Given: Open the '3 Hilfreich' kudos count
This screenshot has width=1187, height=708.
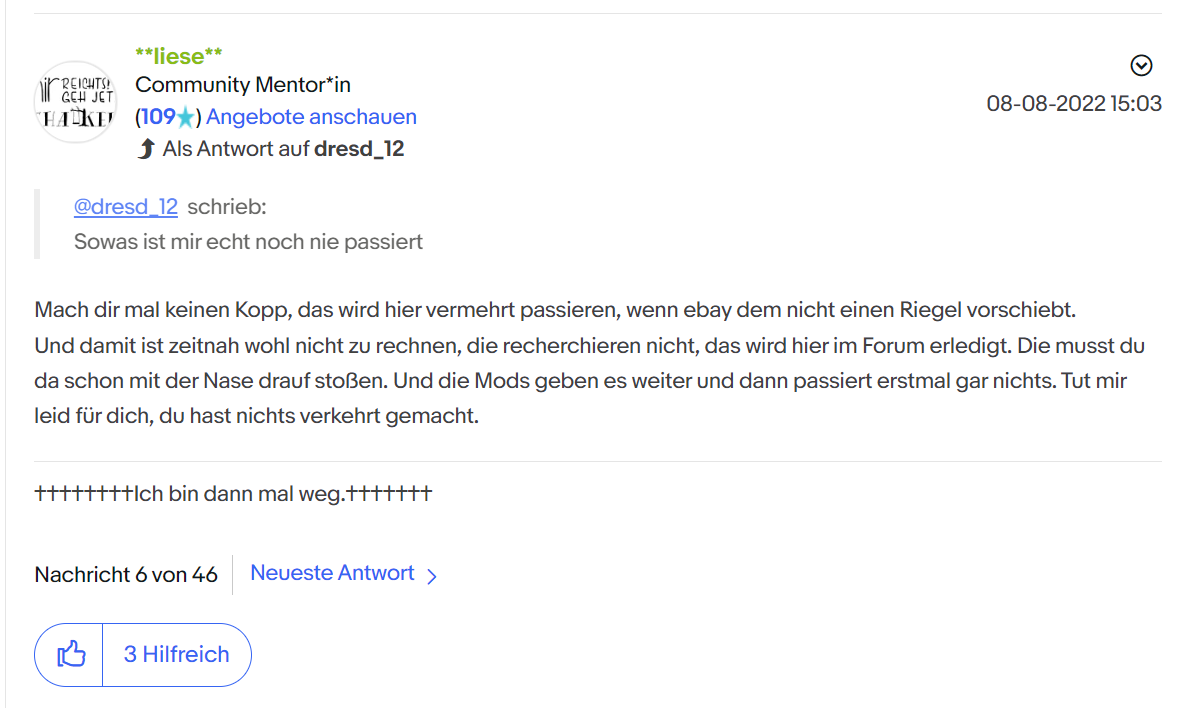Looking at the screenshot, I should tap(176, 654).
